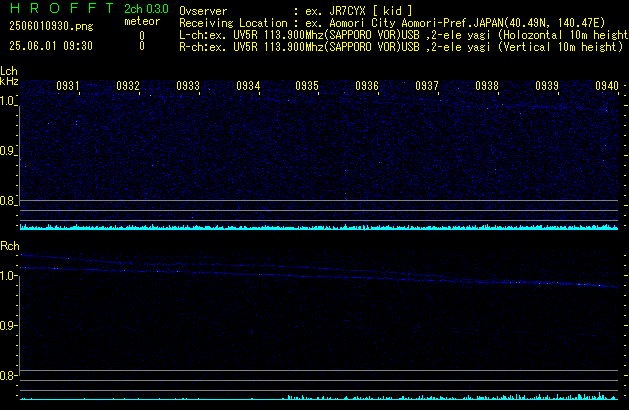Click the 0937 time marker
629x410 pixels.
pyautogui.click(x=427, y=86)
